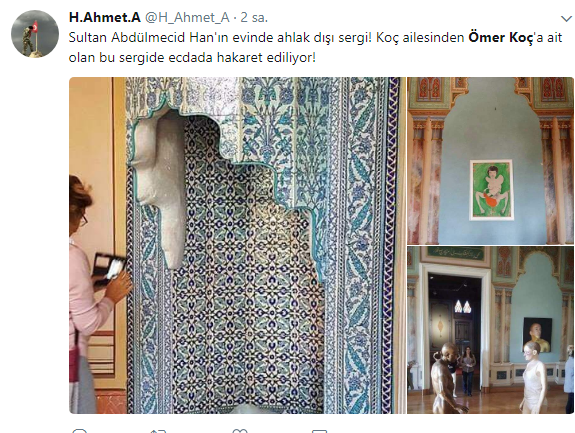Click the bronze statue in the hall photo
Image resolution: width=575 pixels, height=433 pixels.
[444, 378]
